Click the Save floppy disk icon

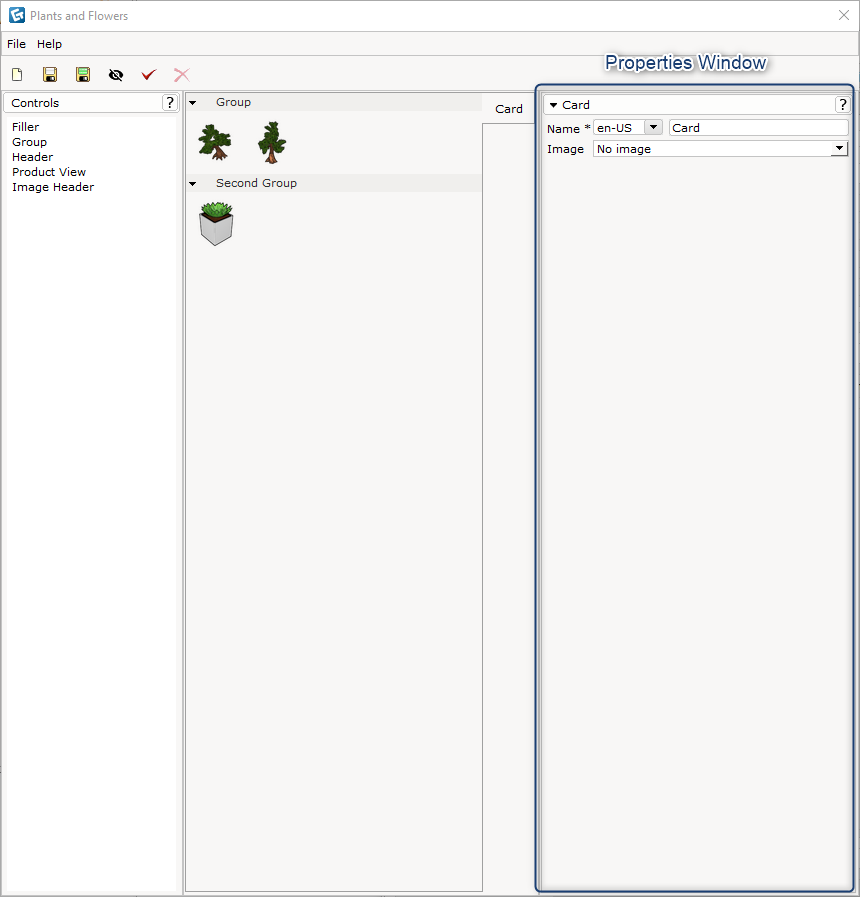(x=50, y=75)
